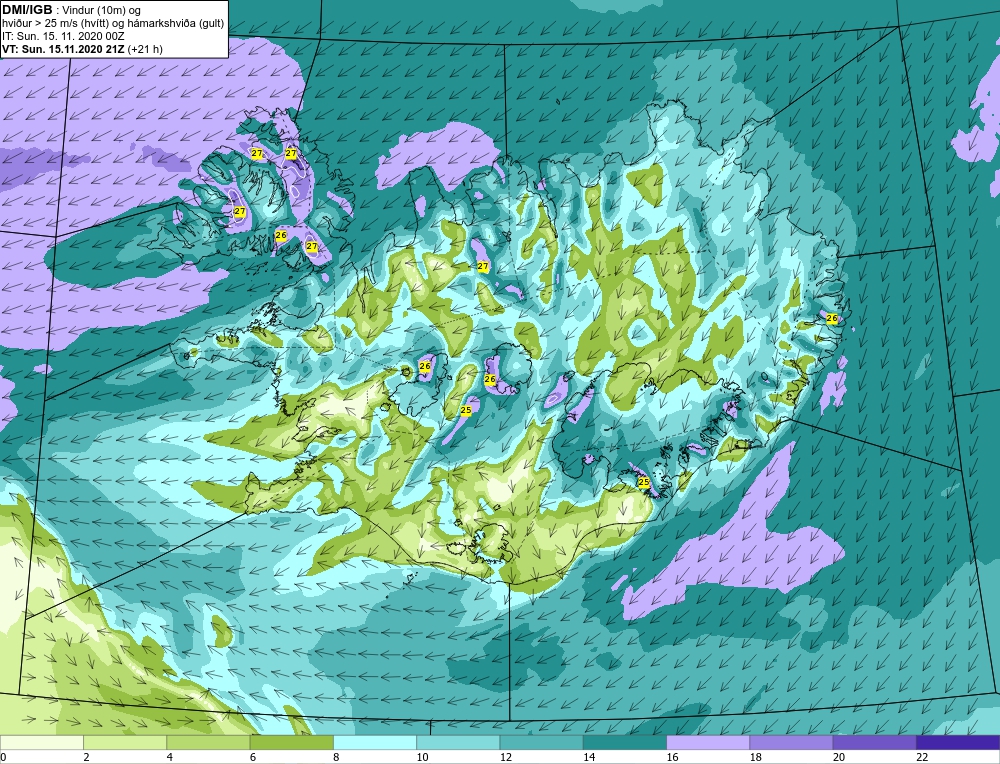Click the 12–14 m/s teal legend swatch
Image resolution: width=1000 pixels, height=764 pixels.
point(541,742)
